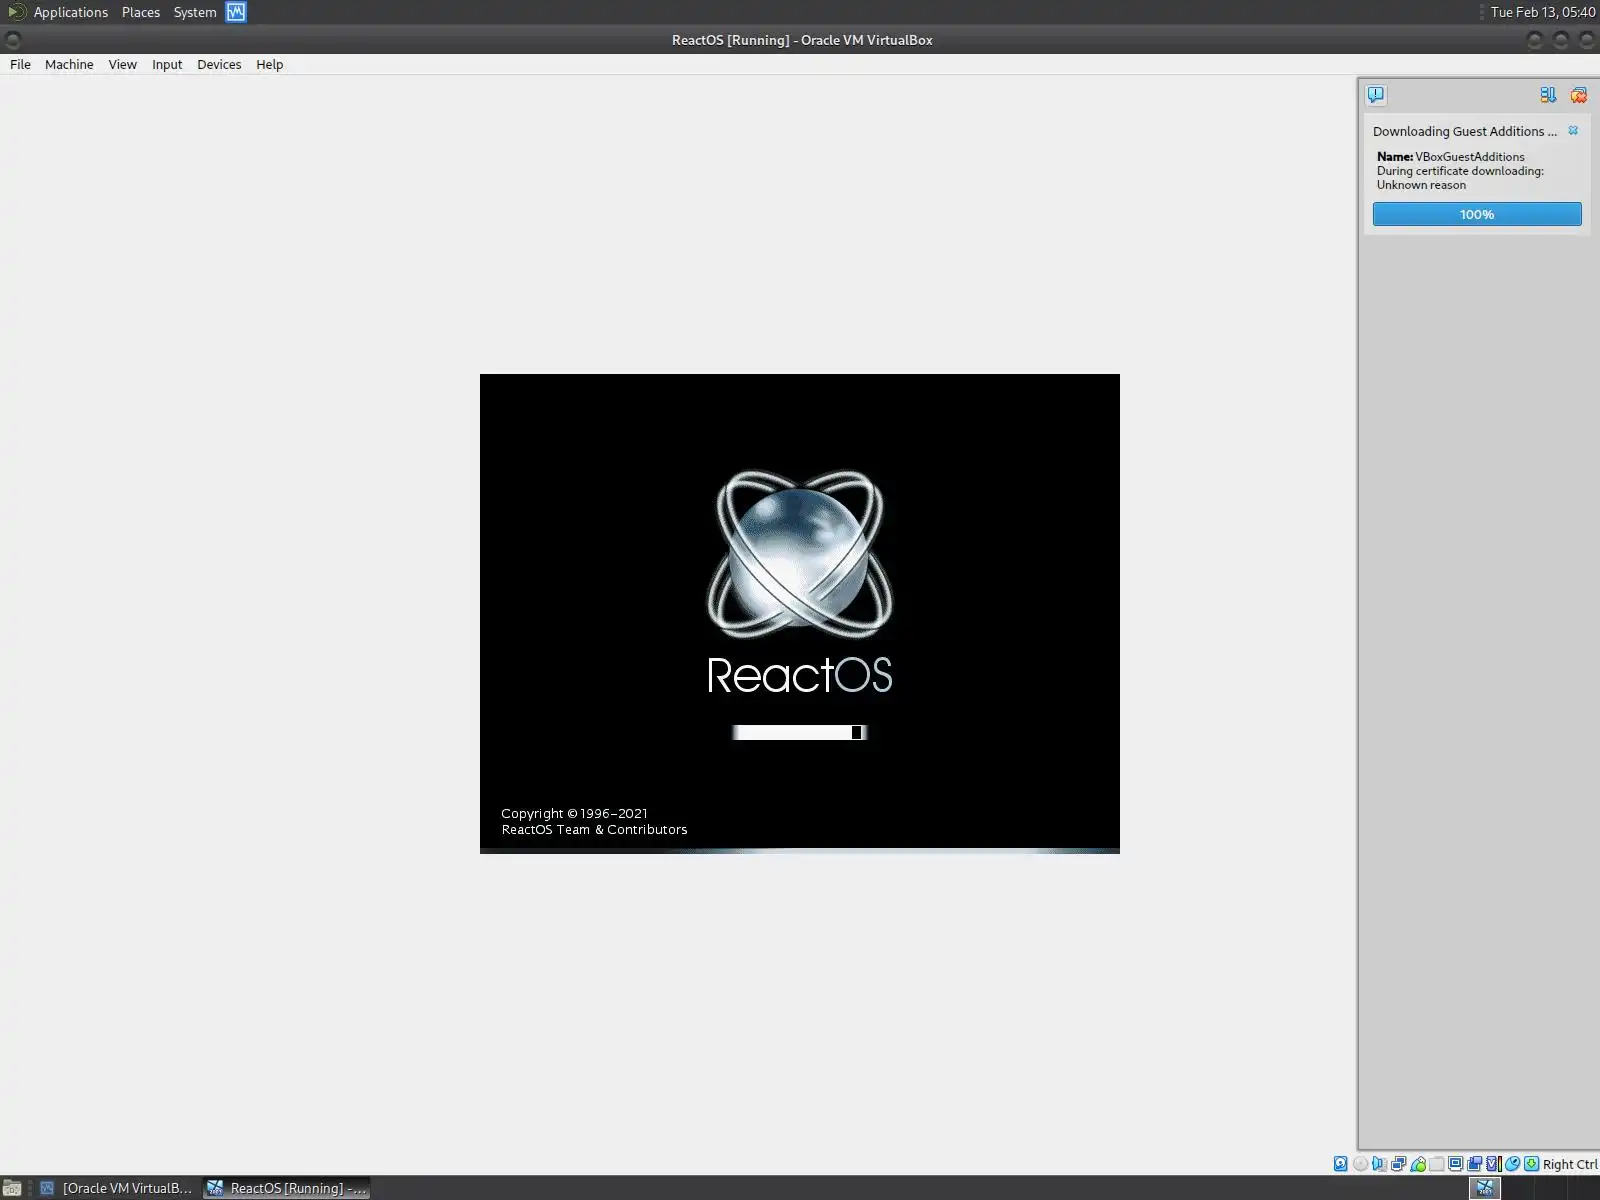Click the network adapter status icon
Viewport: 1600px width, 1200px height.
coord(1398,1164)
